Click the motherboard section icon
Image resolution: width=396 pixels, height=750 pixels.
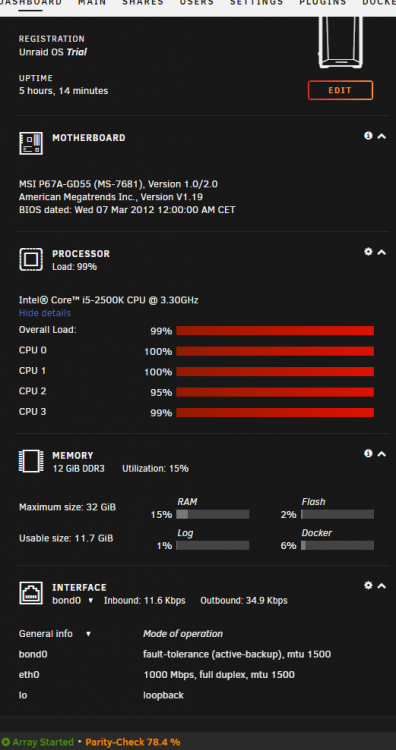coord(31,143)
